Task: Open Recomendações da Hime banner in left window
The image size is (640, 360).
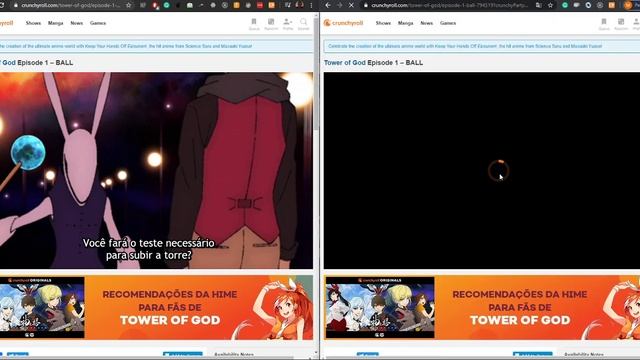Action: pos(156,307)
